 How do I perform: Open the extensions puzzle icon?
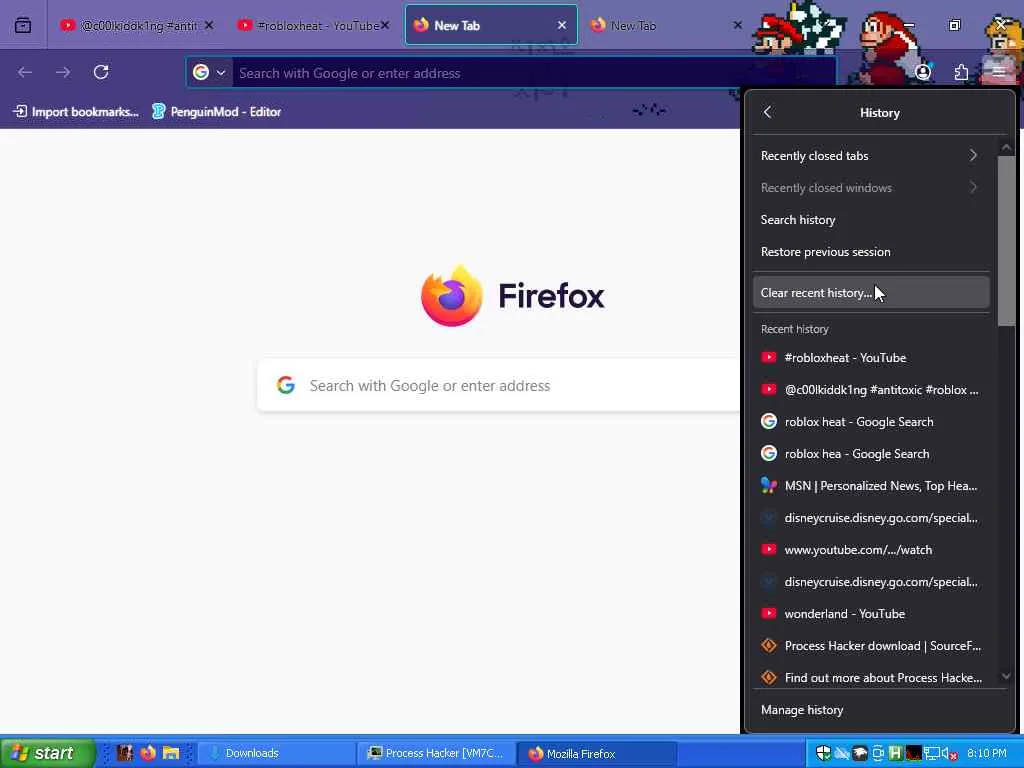point(961,72)
